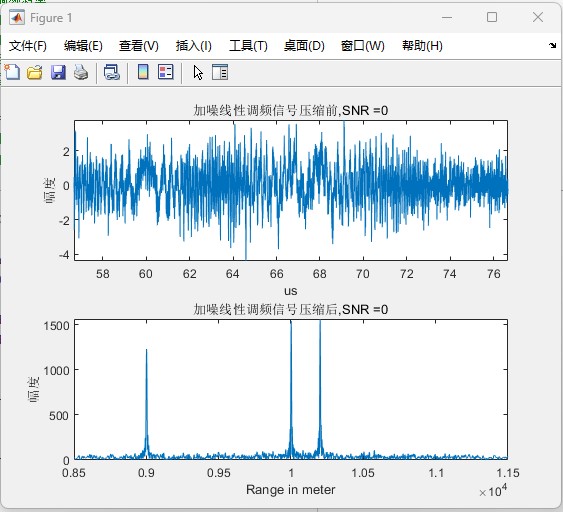
Task: Click the New Figure toolbar icon
Action: coord(13,73)
